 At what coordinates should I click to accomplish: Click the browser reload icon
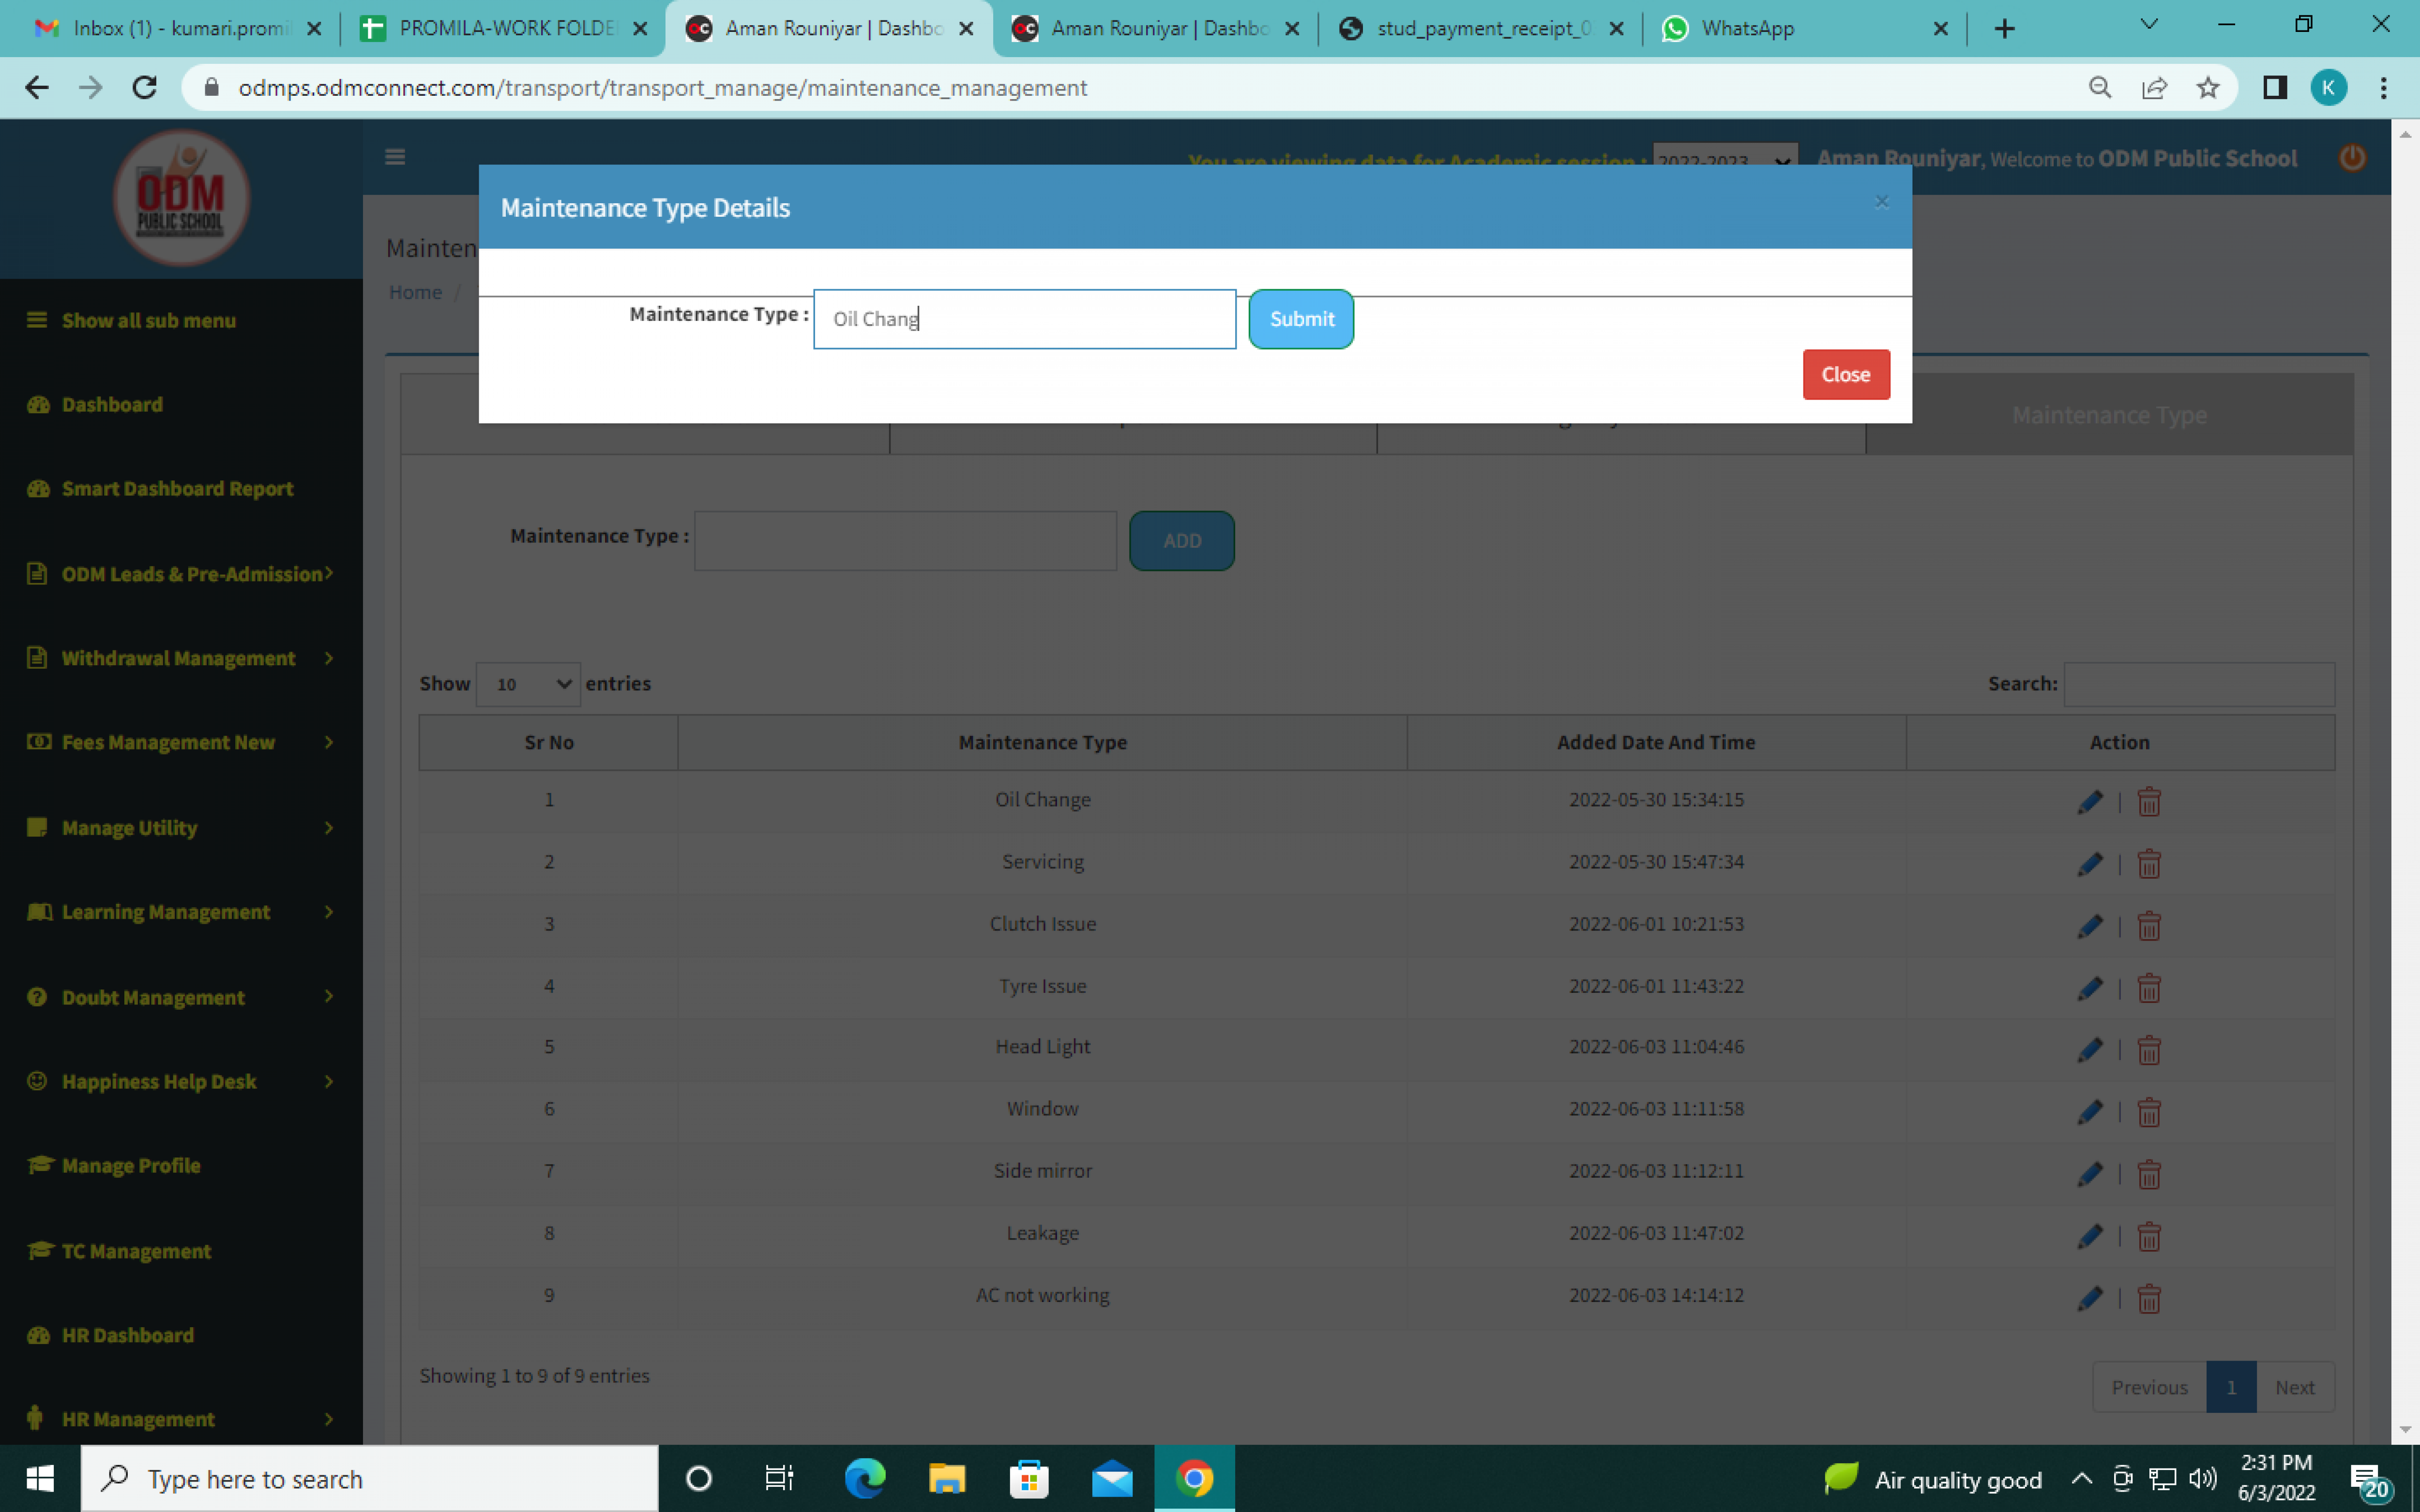tap(145, 88)
